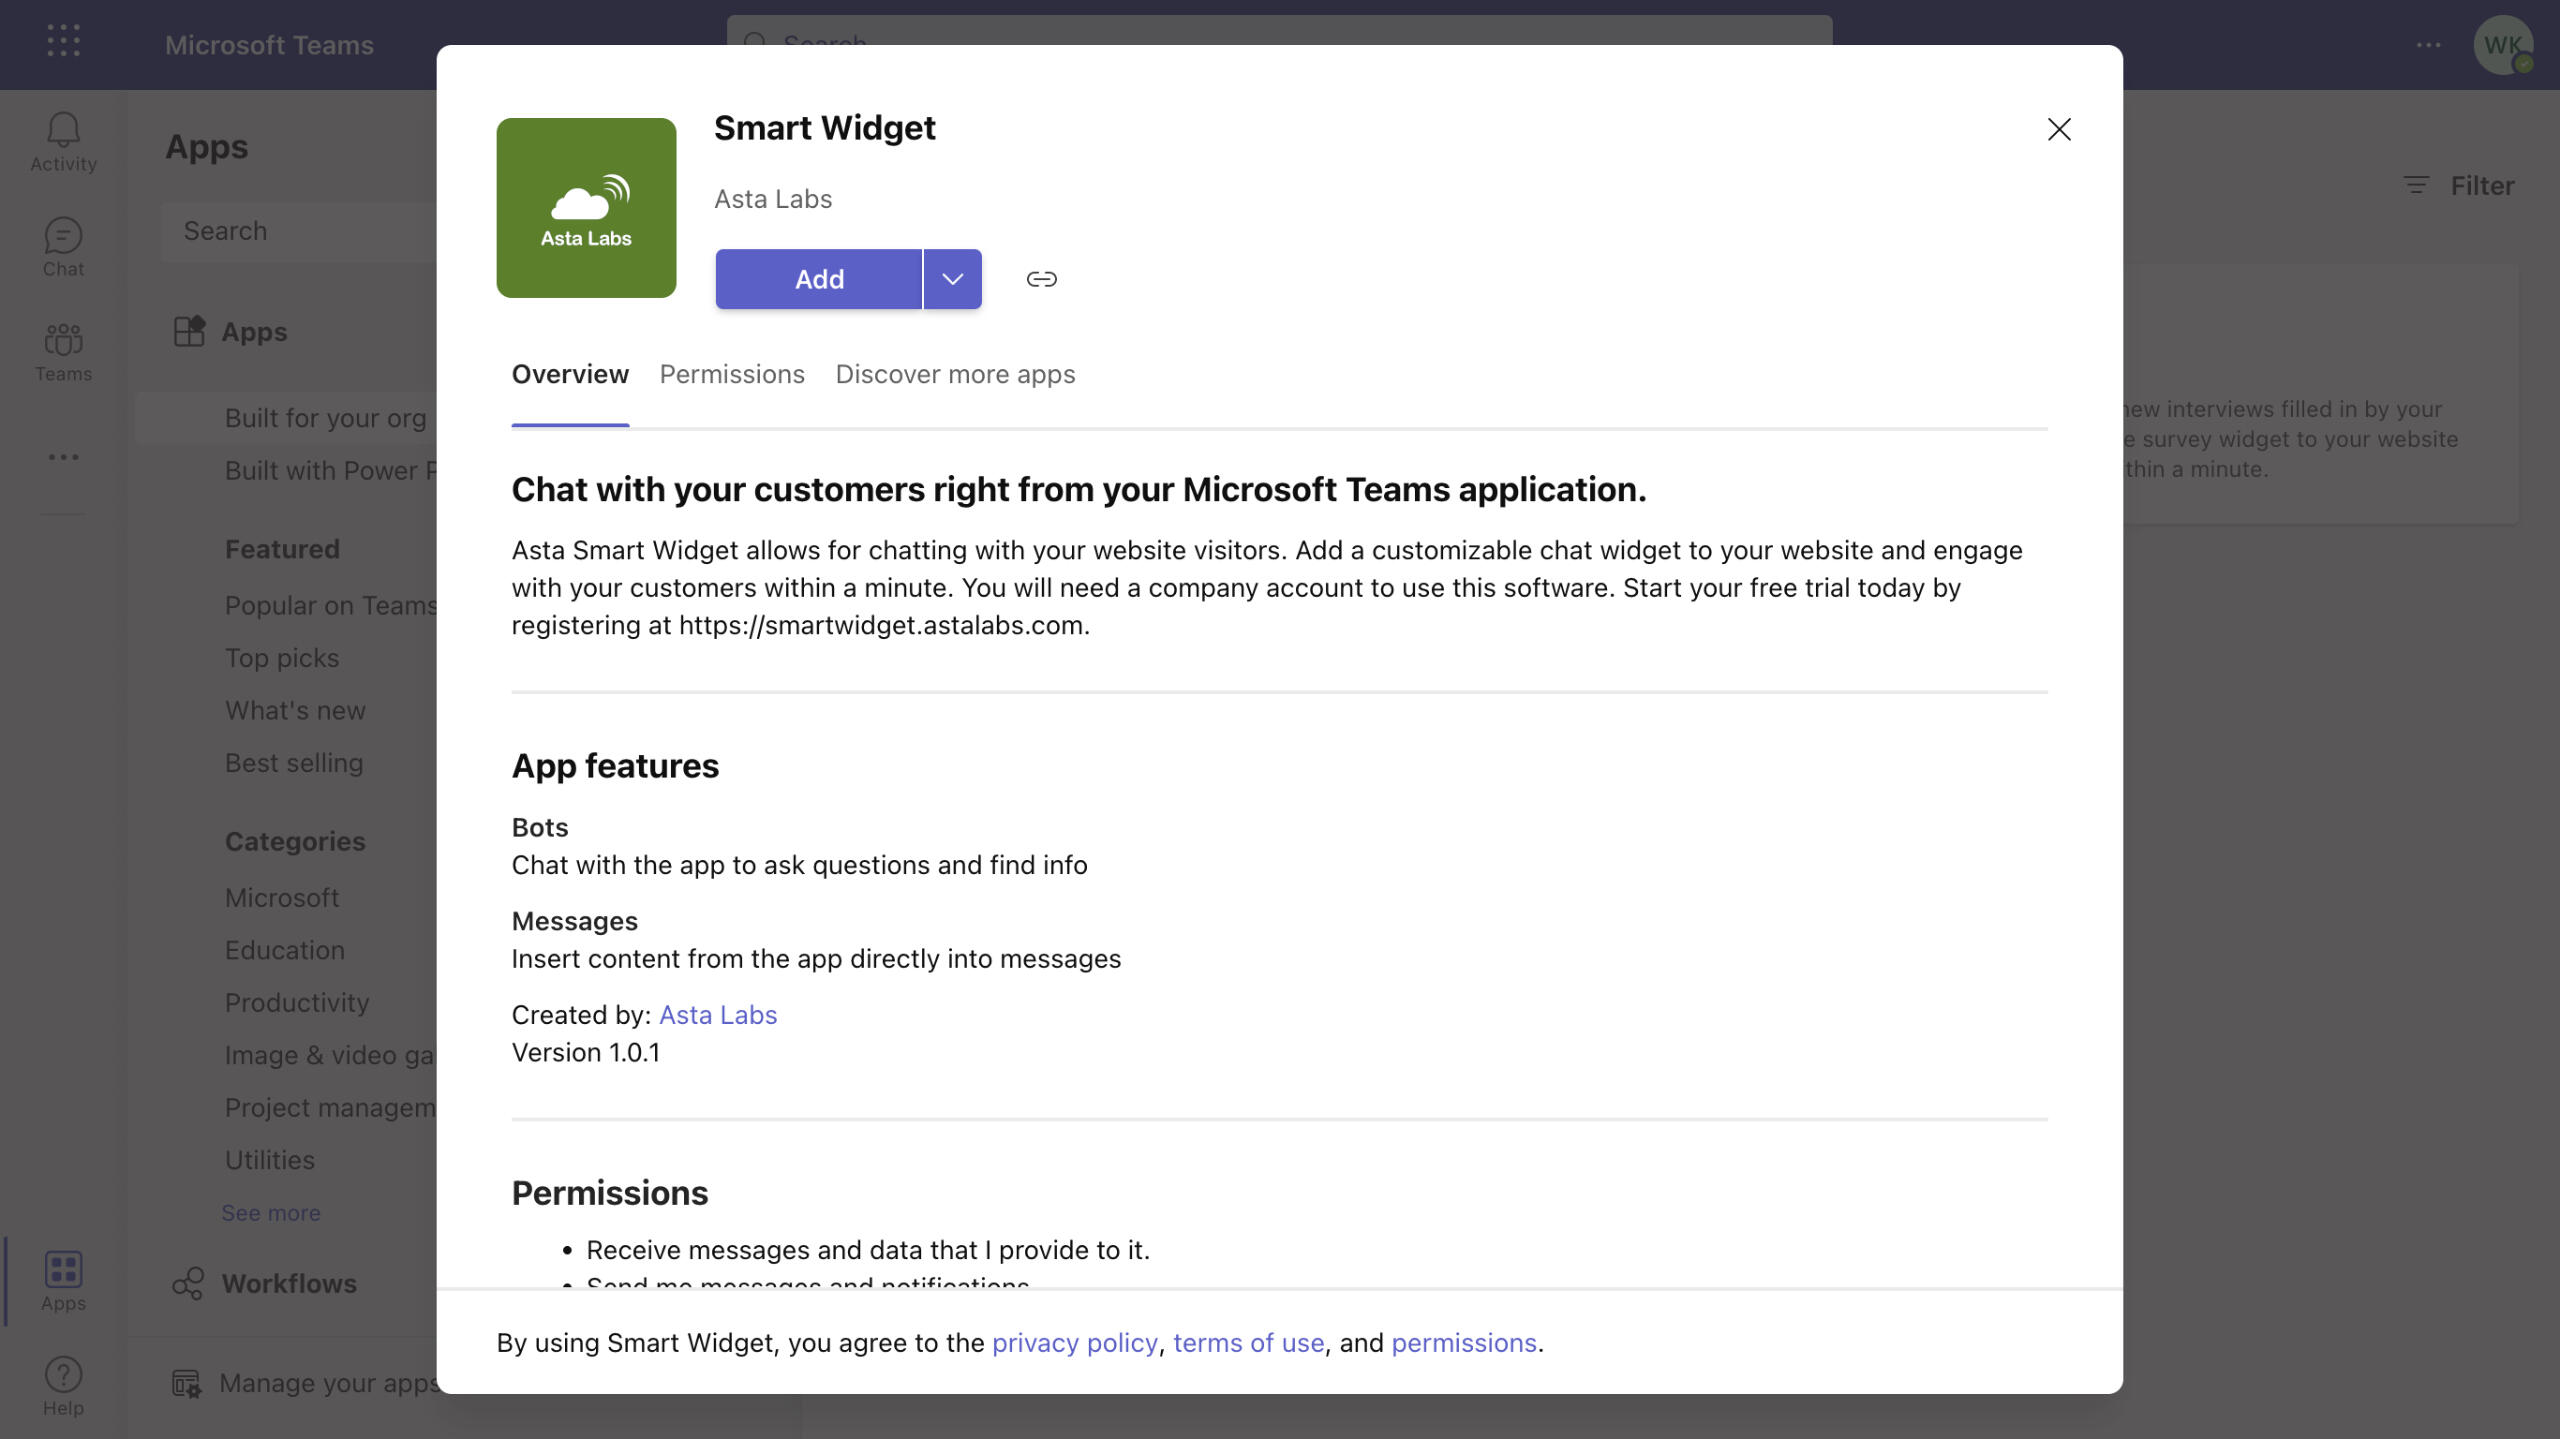This screenshot has width=2560, height=1439.
Task: Select the Education category
Action: coord(285,950)
